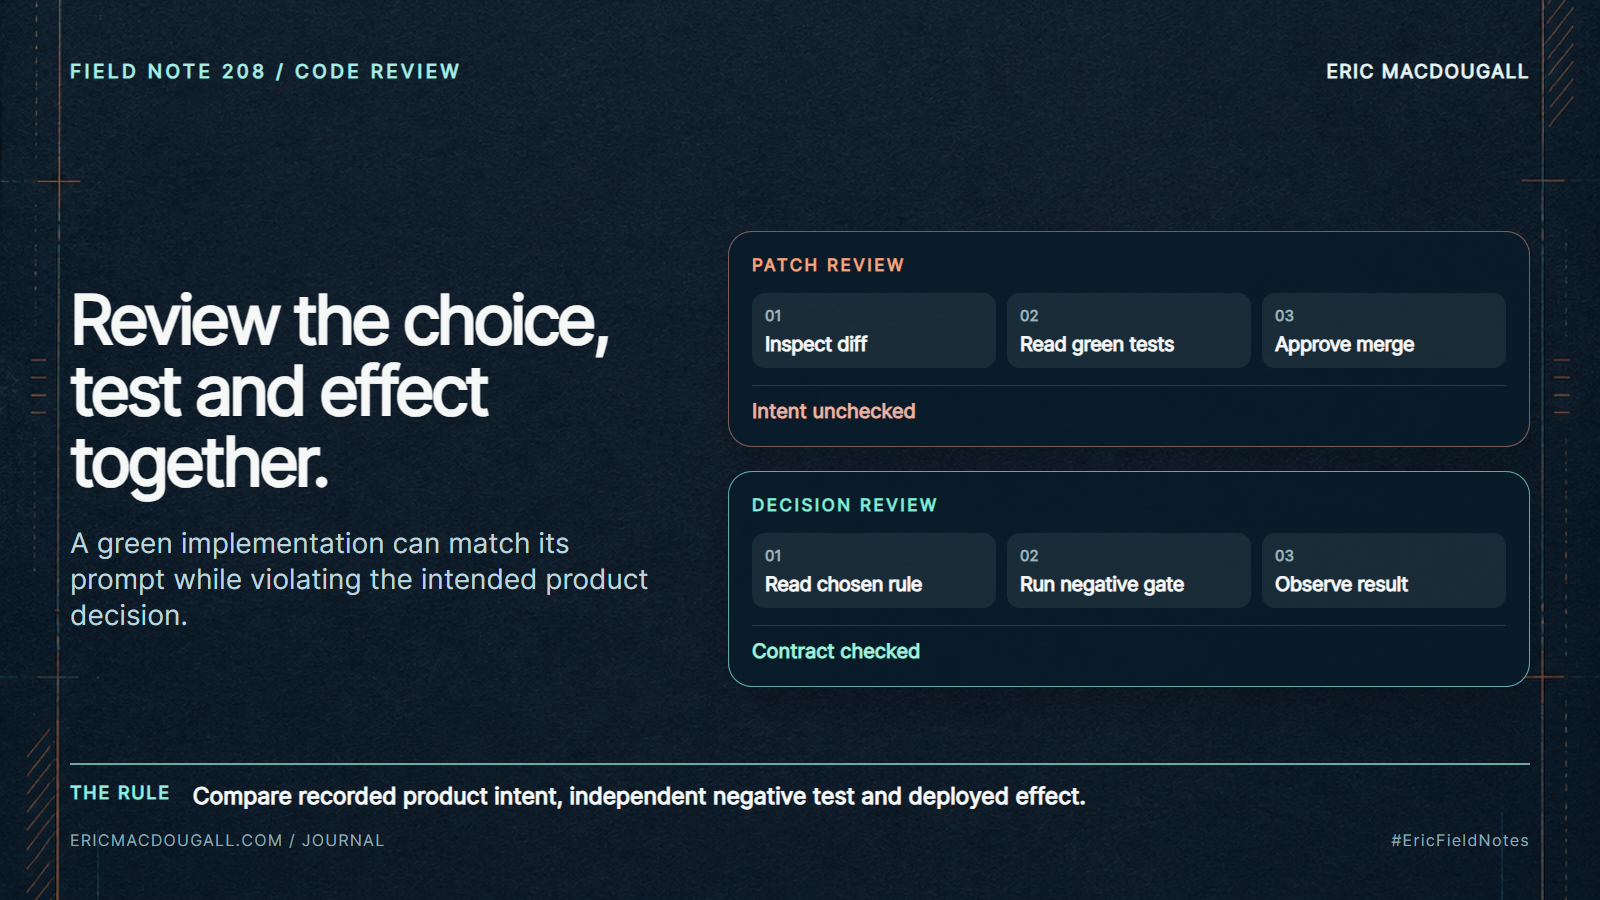Click the Observe result step card
Image resolution: width=1600 pixels, height=900 pixels.
[x=1384, y=571]
